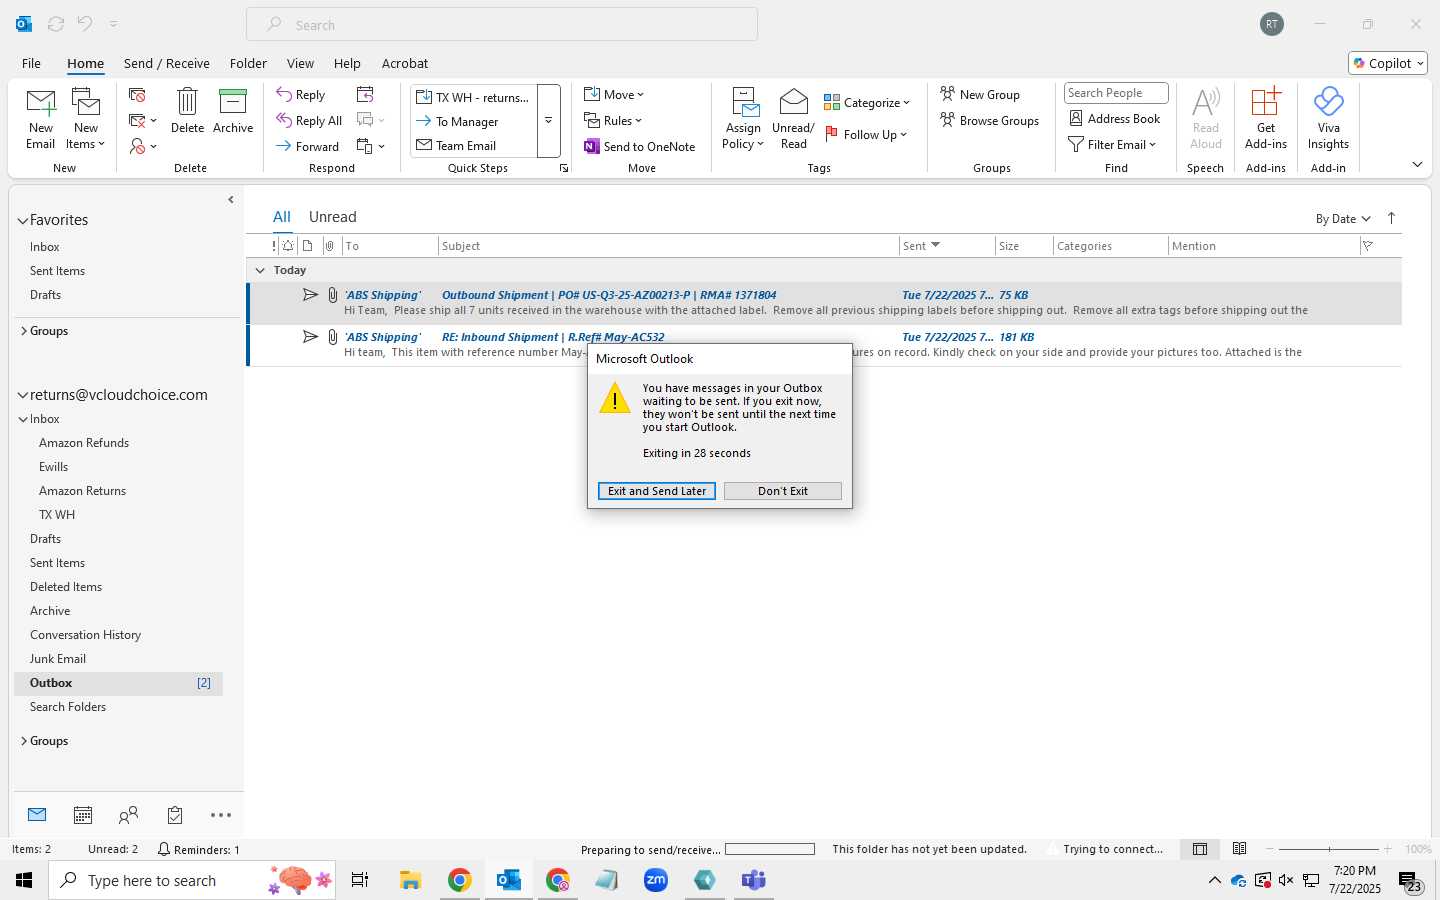Switch to Reading view in status bar
The height and width of the screenshot is (900, 1440).
1240,849
